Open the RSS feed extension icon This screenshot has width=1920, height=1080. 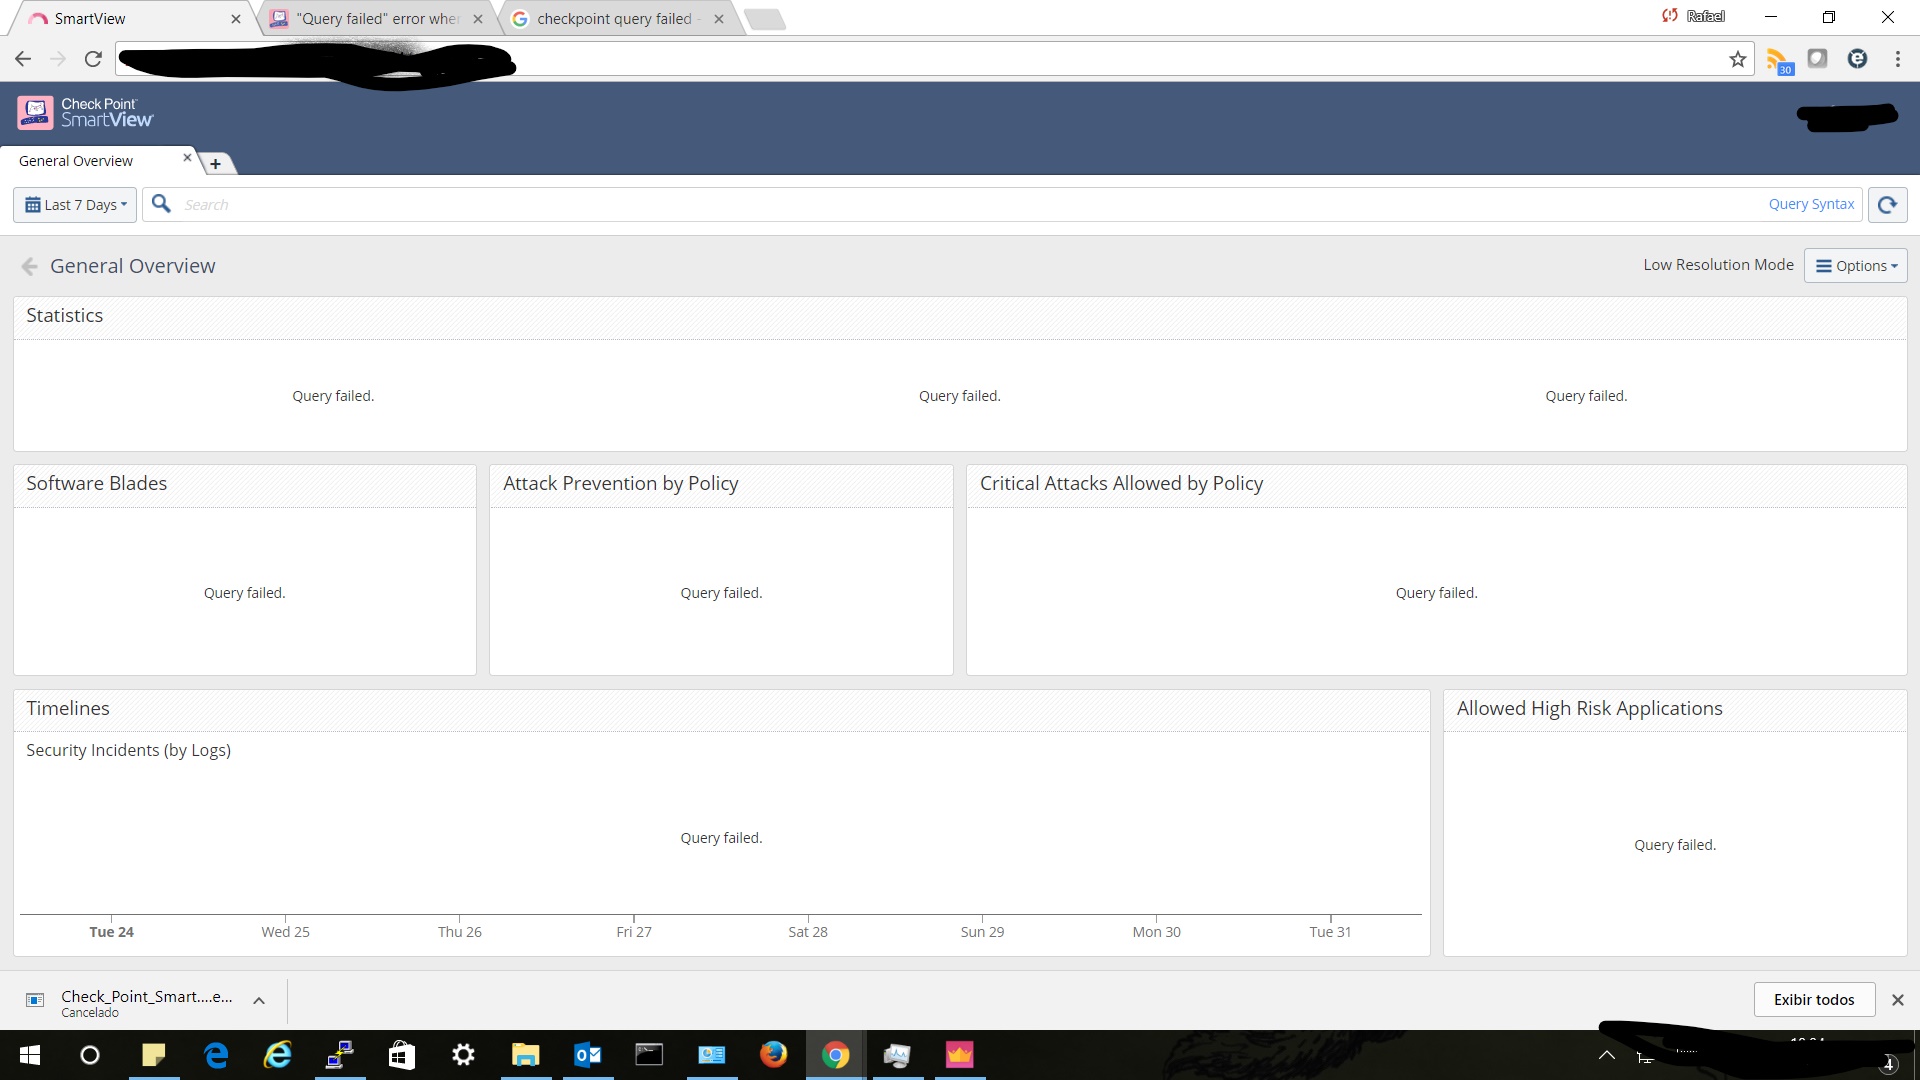(1779, 61)
